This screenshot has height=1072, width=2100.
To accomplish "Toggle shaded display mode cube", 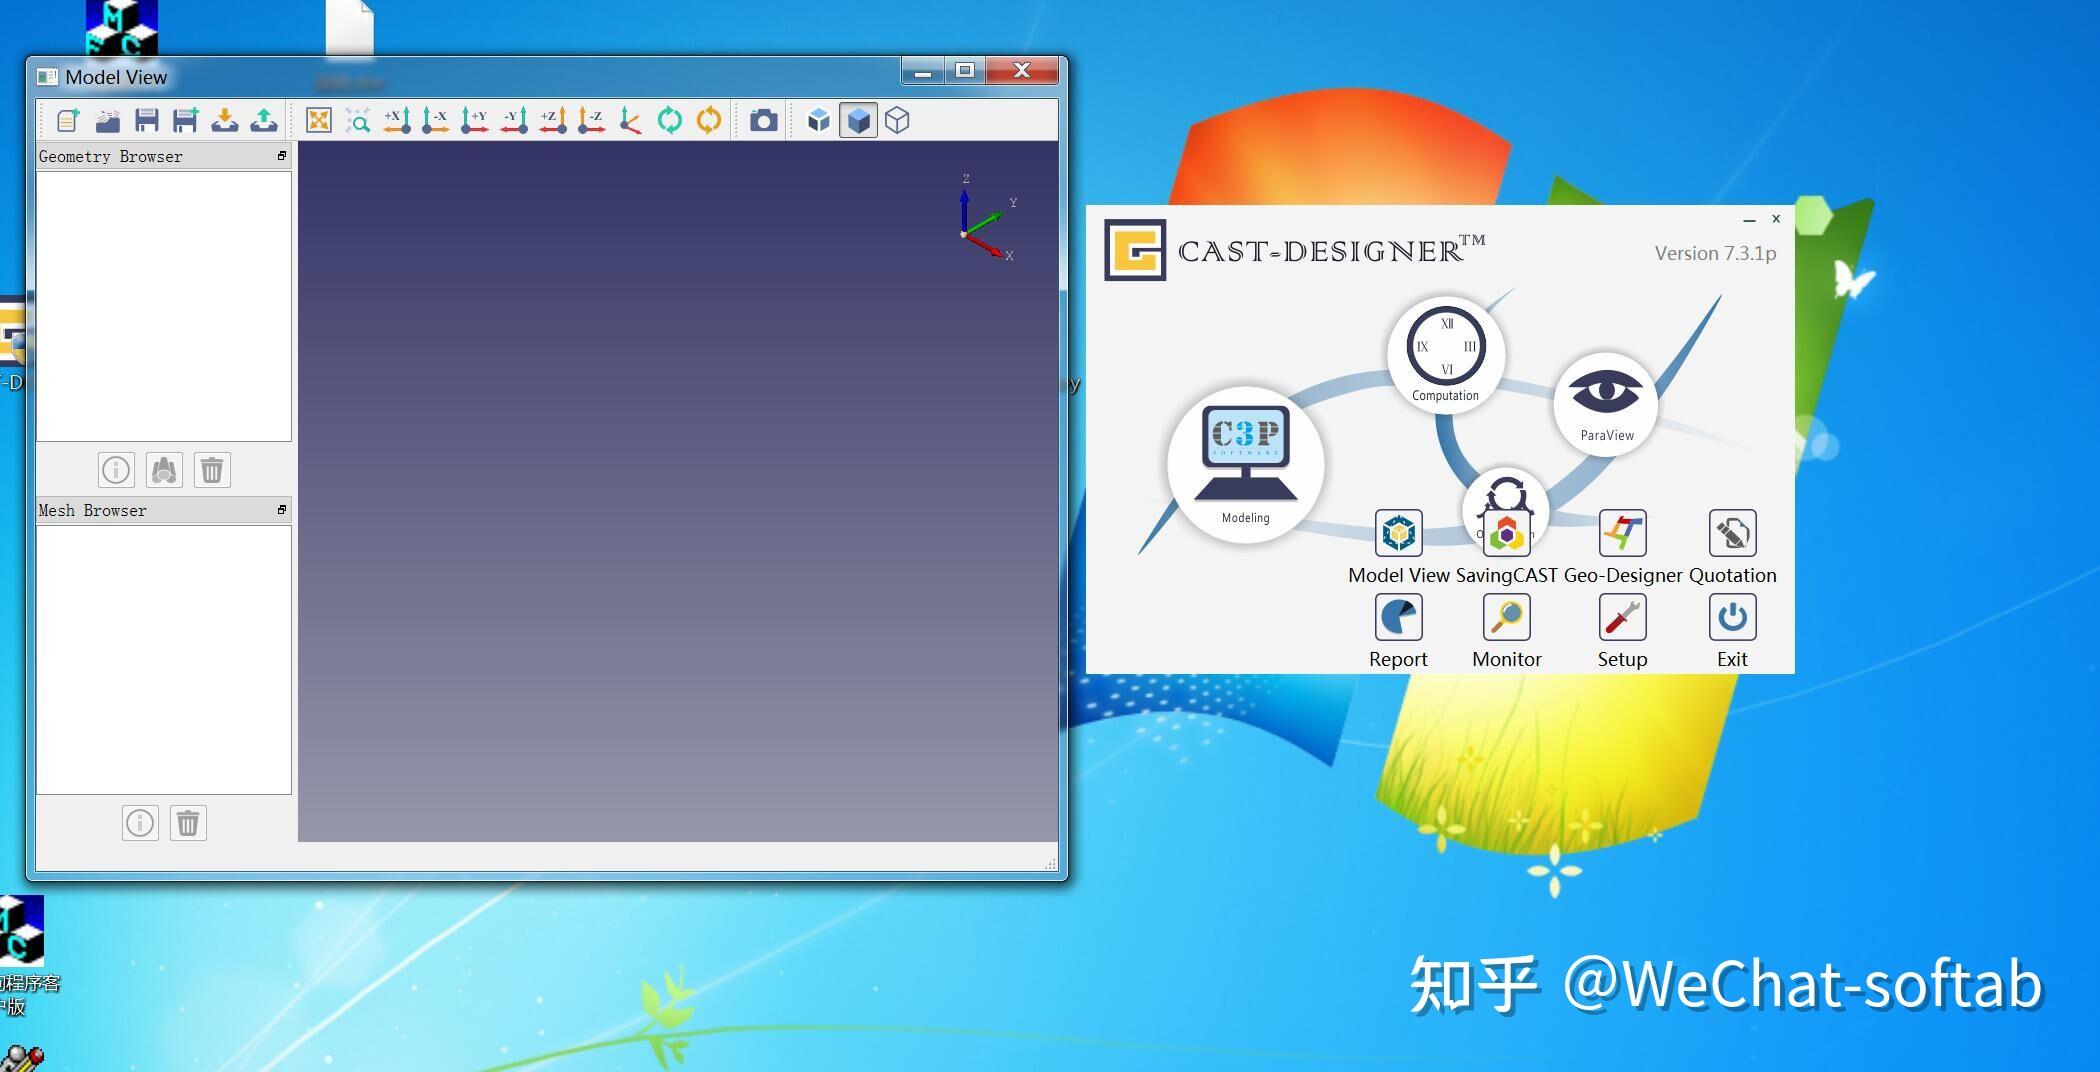I will 858,119.
